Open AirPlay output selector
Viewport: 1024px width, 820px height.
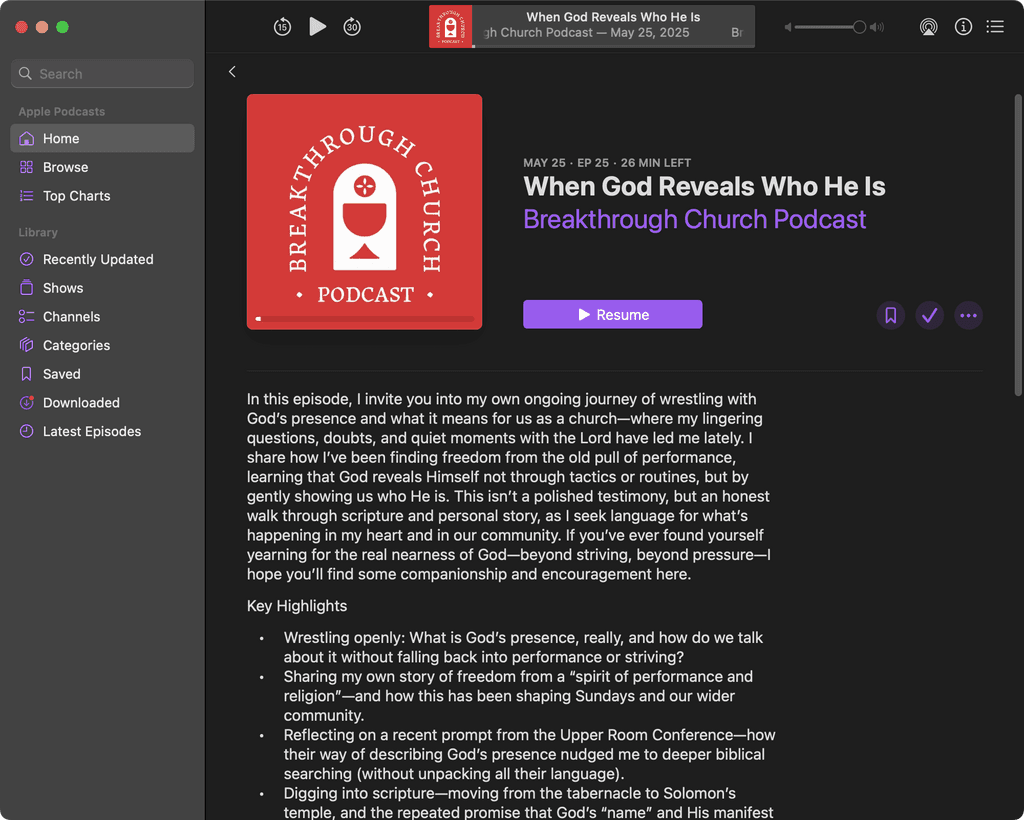pyautogui.click(x=928, y=27)
